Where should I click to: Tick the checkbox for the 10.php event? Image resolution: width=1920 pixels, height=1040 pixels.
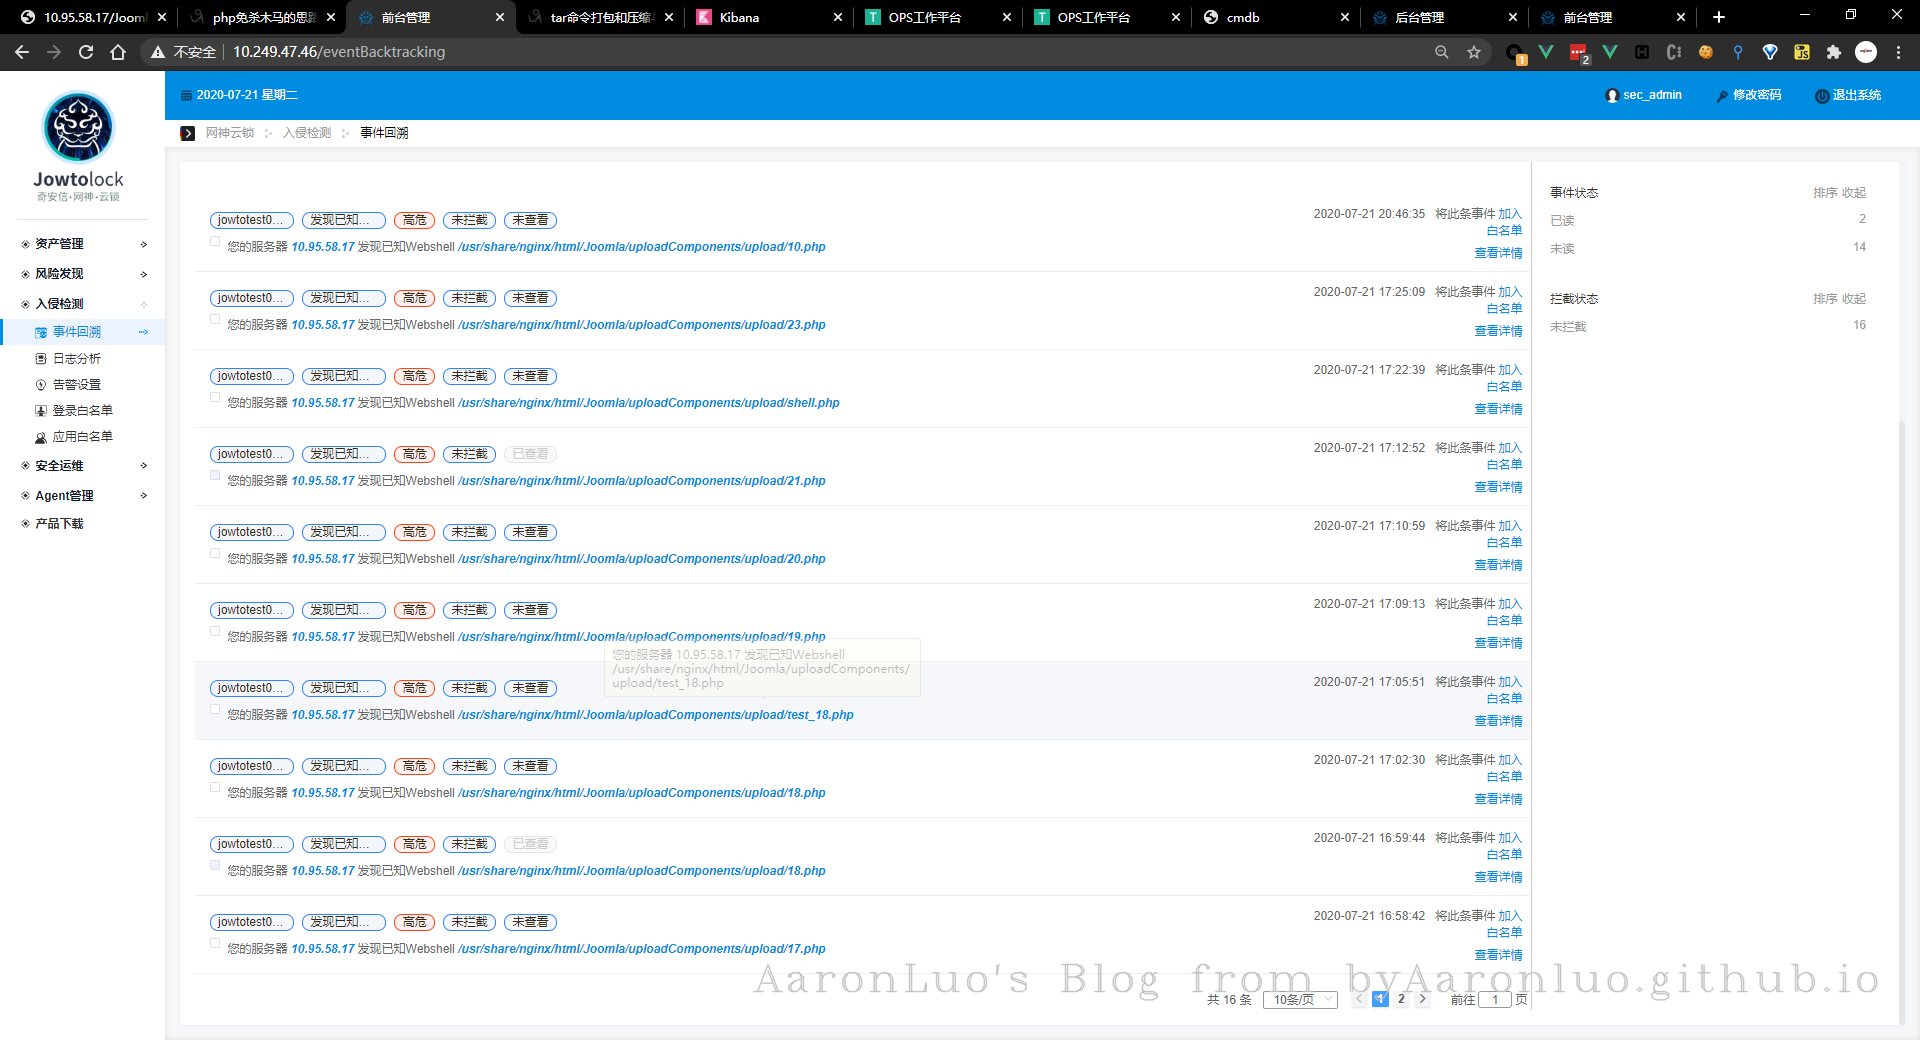point(215,241)
